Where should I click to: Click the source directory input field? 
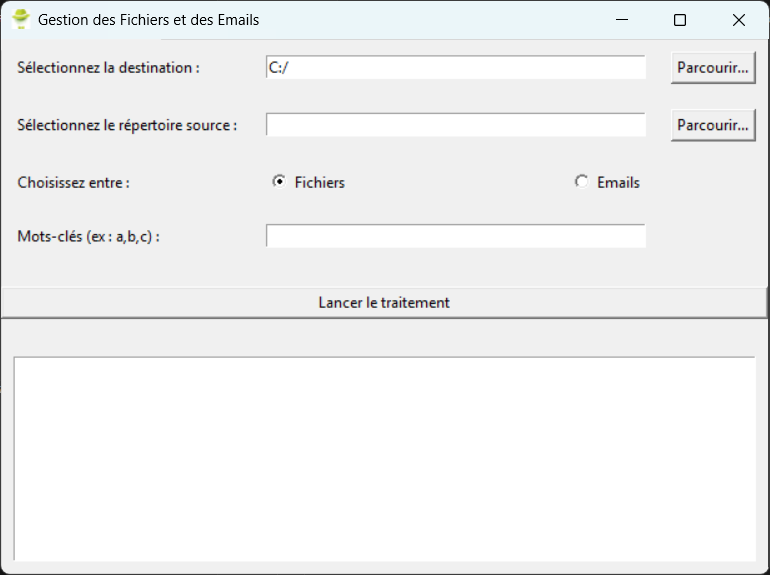(456, 125)
